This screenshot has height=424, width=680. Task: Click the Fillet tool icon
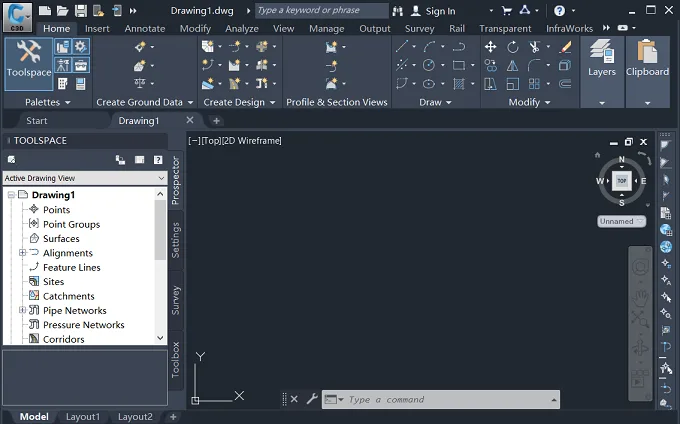(534, 65)
